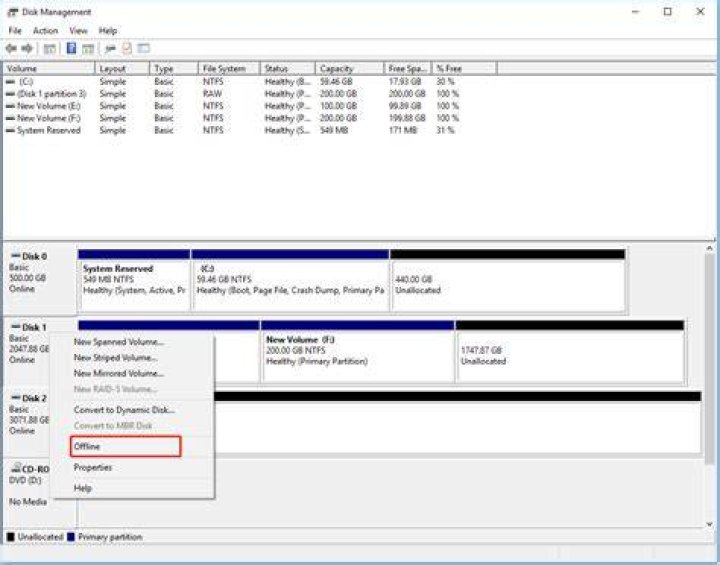This screenshot has height=565, width=720.
Task: Select the (C:) partition block on Disk 0
Action: (290, 280)
